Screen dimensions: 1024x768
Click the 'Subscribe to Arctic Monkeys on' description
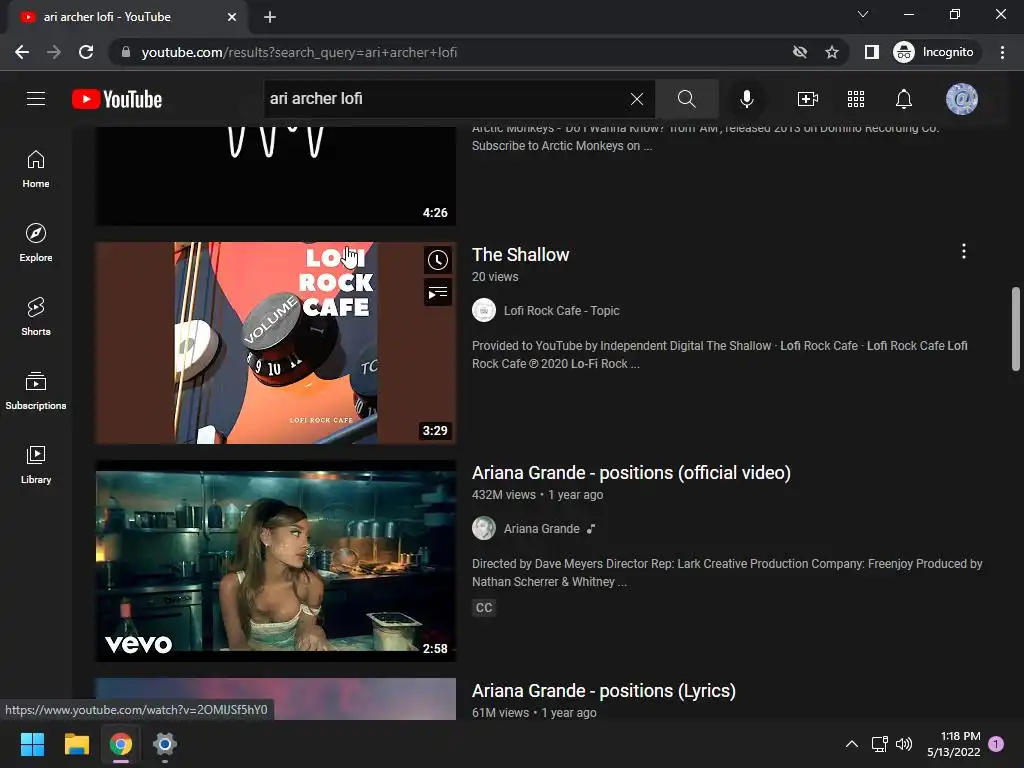562,146
